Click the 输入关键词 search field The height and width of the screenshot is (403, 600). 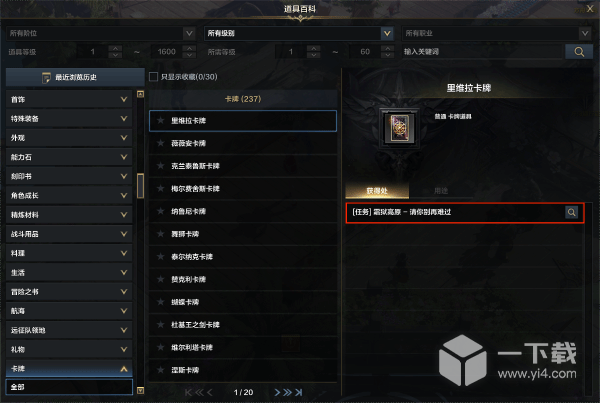[x=483, y=52]
